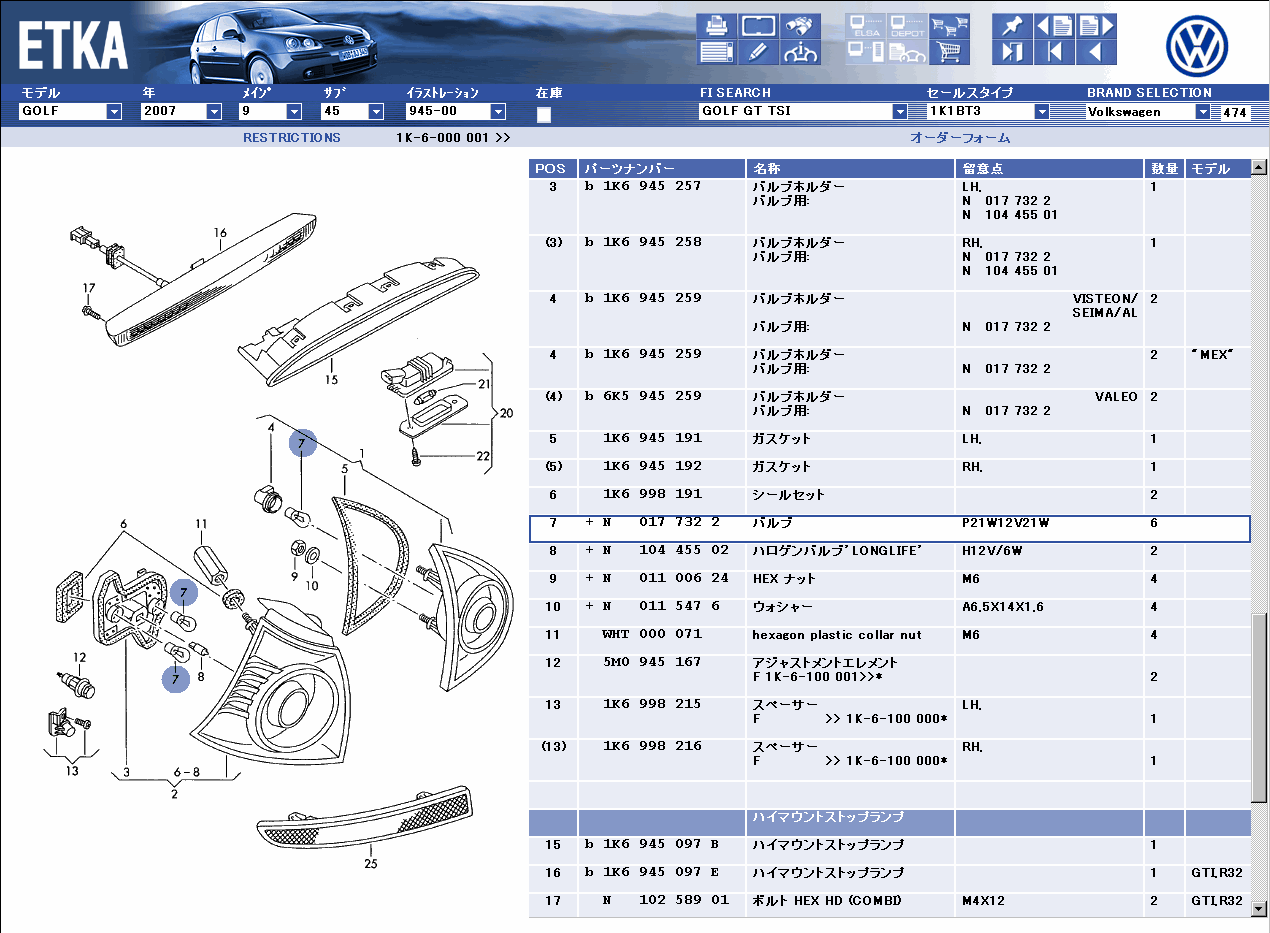Open search with the binoculars icon

801,26
